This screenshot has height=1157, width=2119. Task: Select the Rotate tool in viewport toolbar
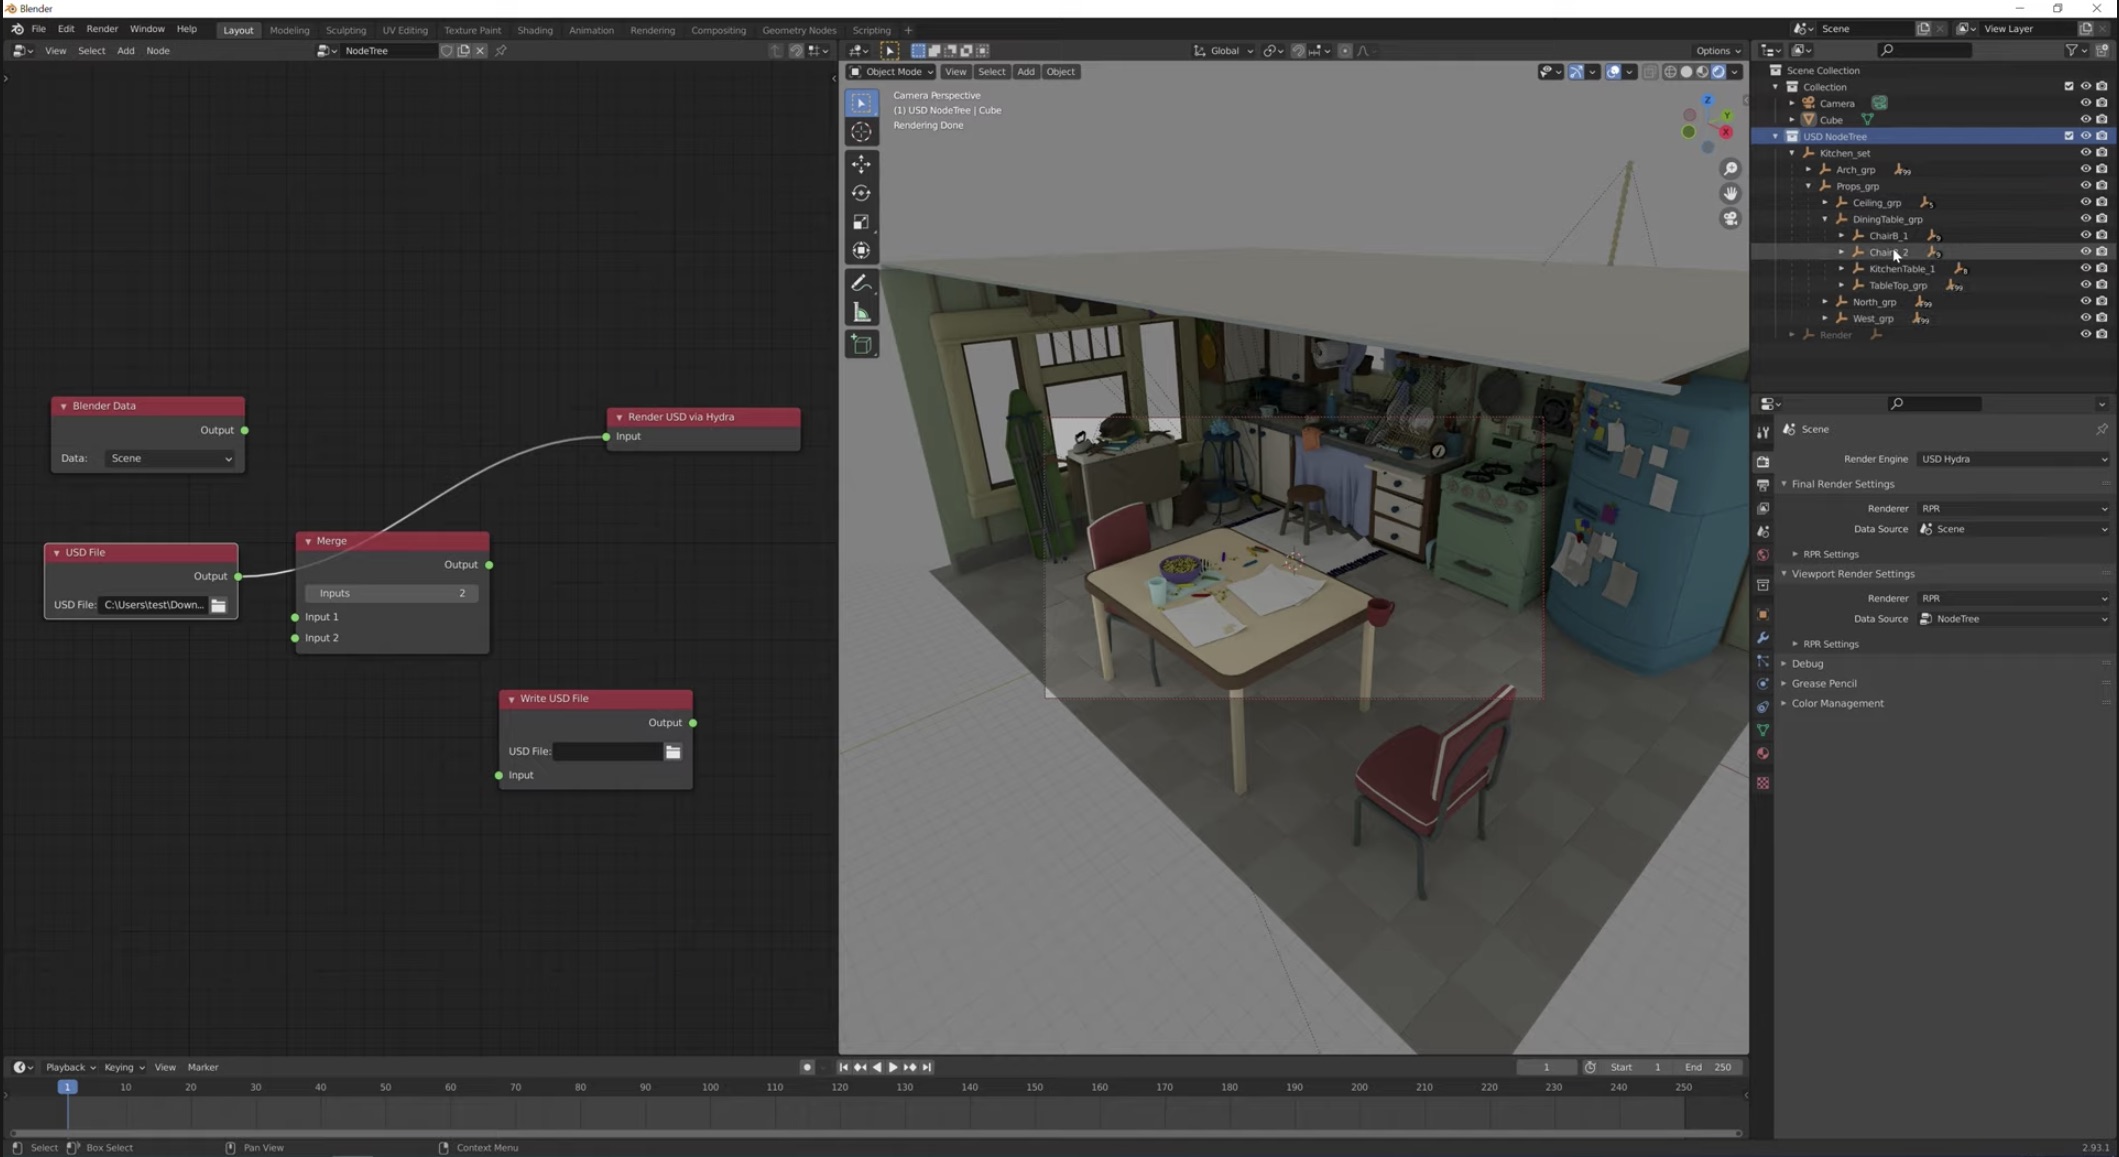click(x=861, y=193)
